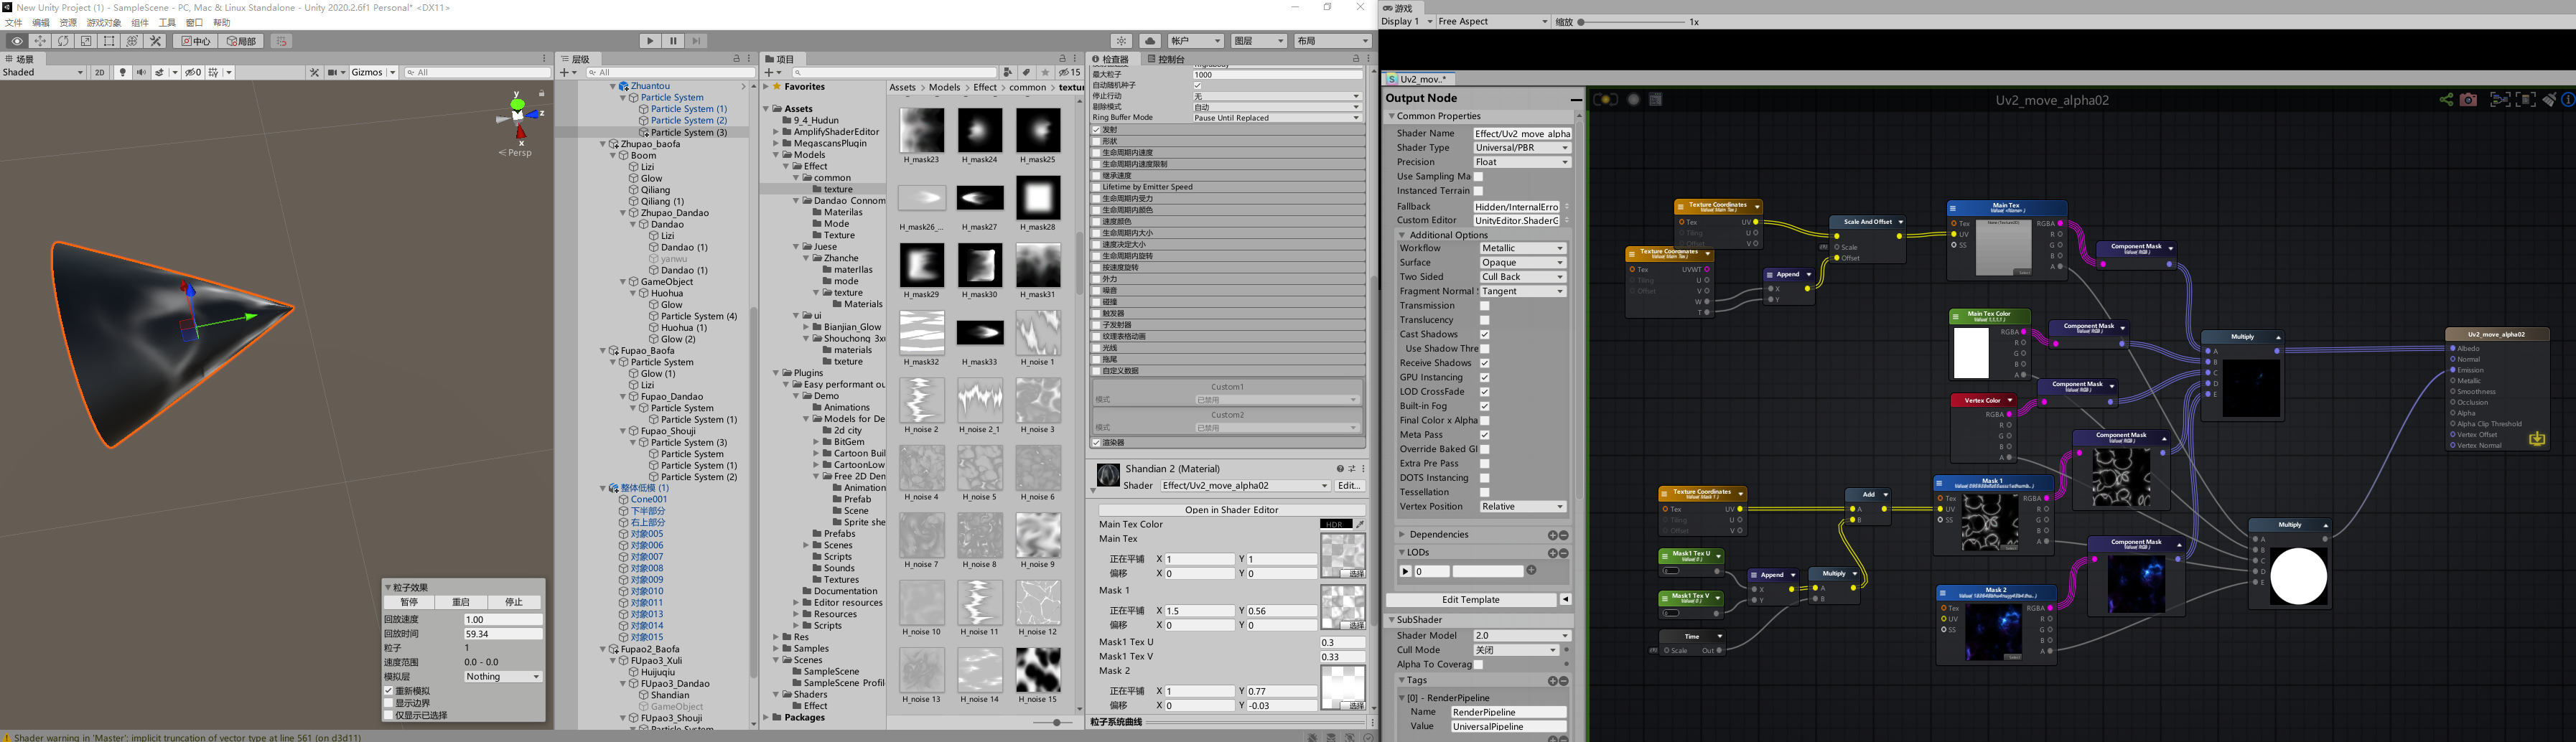This screenshot has height=742, width=2576.
Task: Select the View (eye) tool in toolbar
Action: [x=17, y=41]
